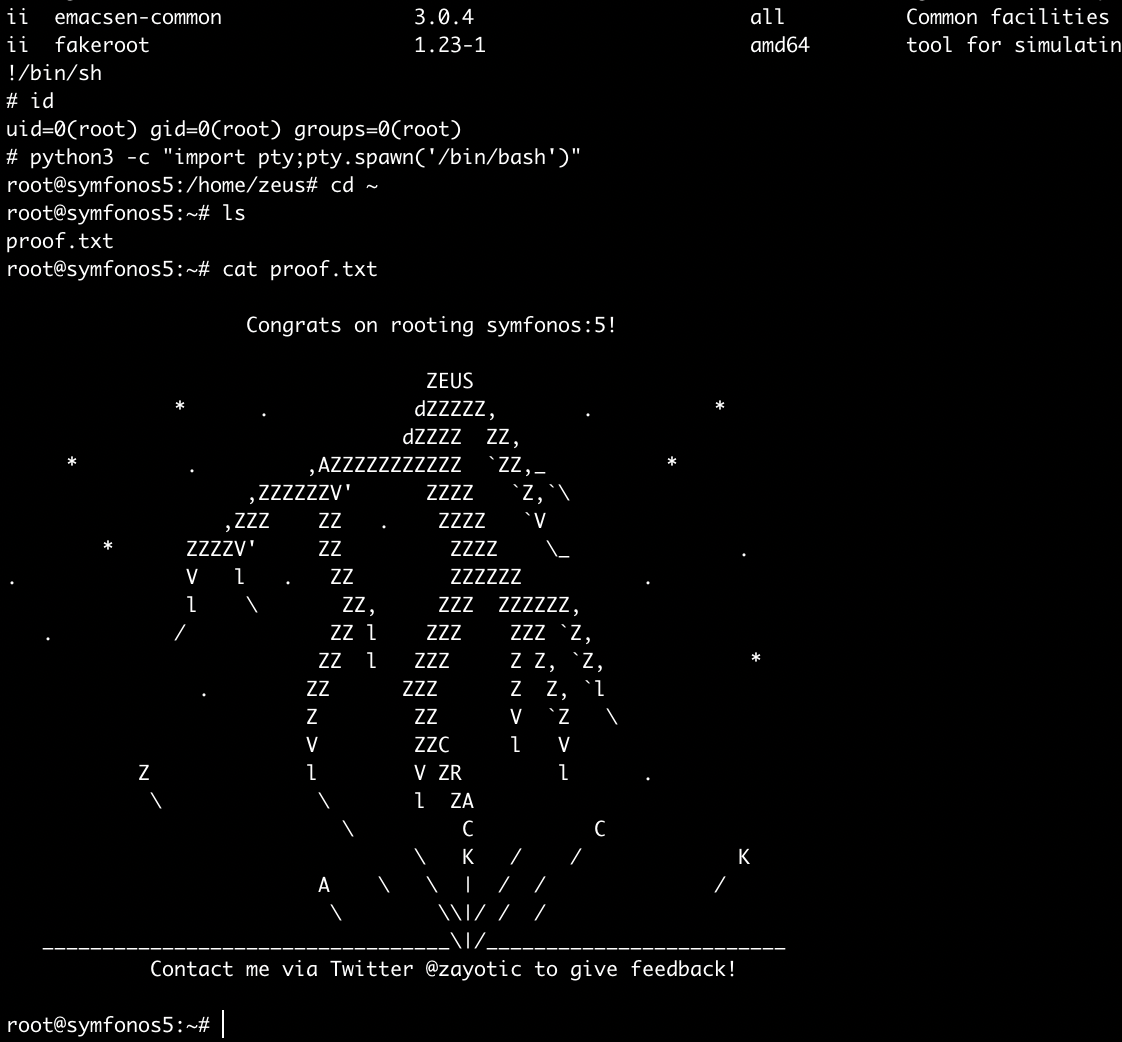The height and width of the screenshot is (1042, 1122).
Task: Click the 1.23-1 version number
Action: (x=449, y=45)
